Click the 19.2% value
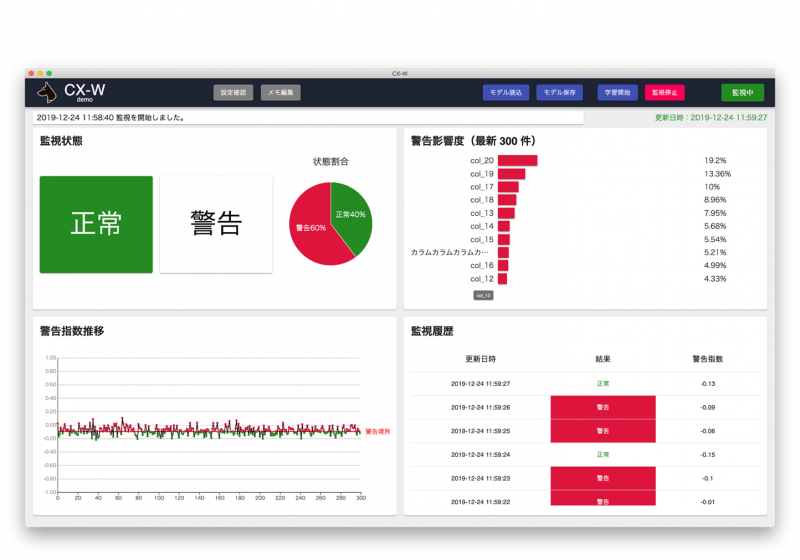The height and width of the screenshot is (560, 800). (x=715, y=161)
